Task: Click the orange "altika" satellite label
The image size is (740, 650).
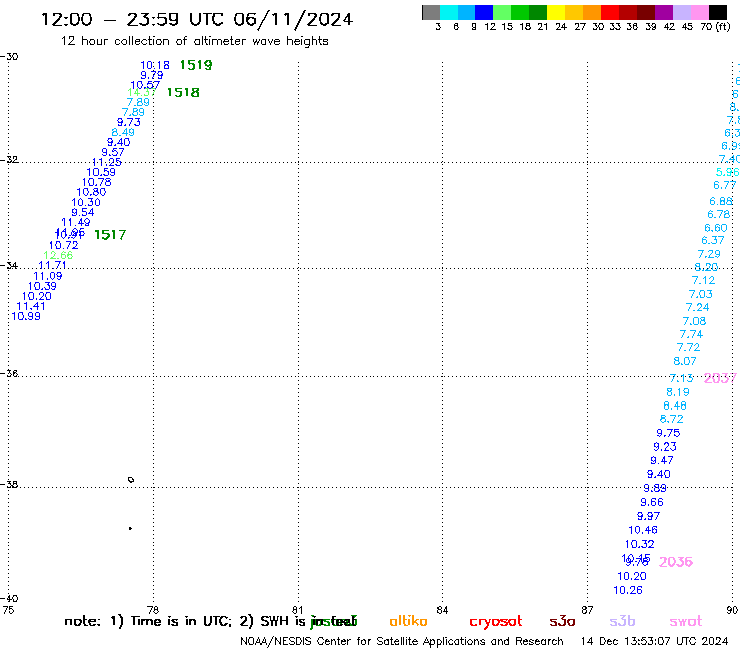Action: [x=408, y=621]
